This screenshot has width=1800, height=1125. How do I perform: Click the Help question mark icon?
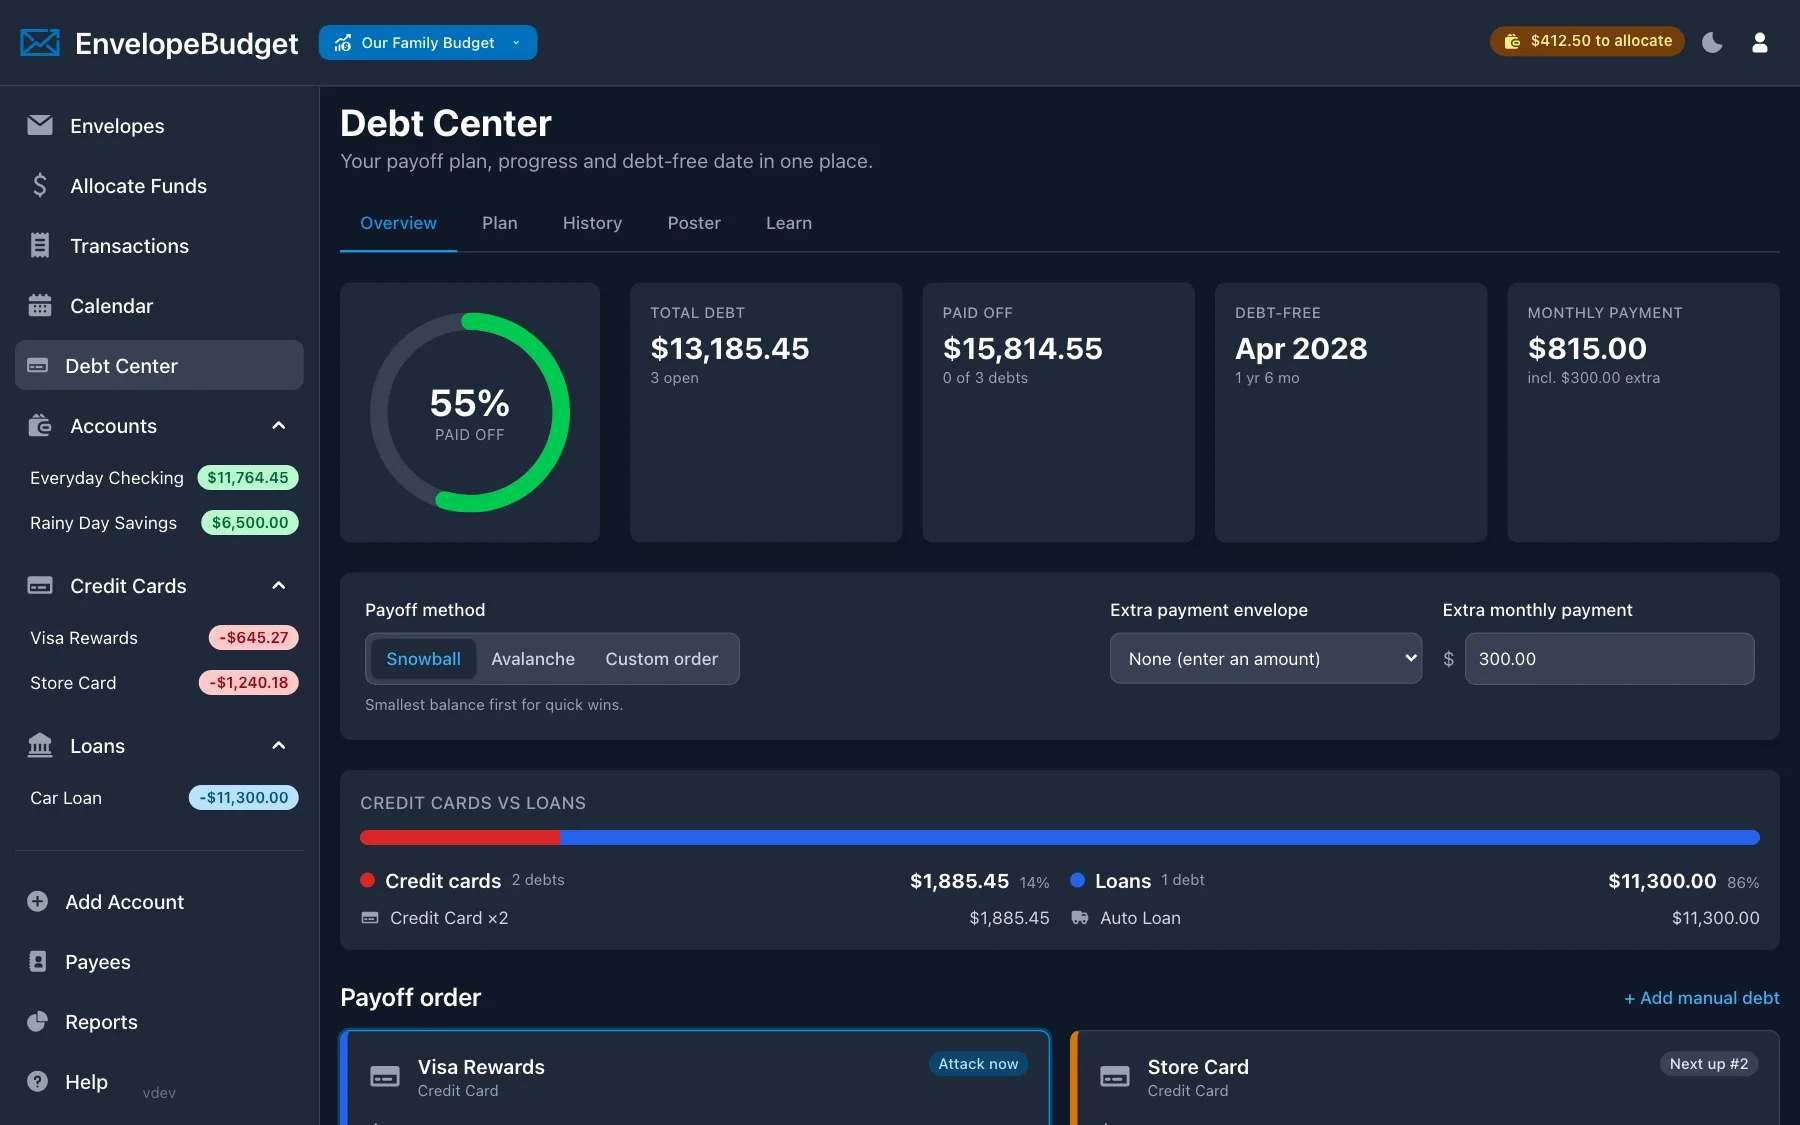37,1081
